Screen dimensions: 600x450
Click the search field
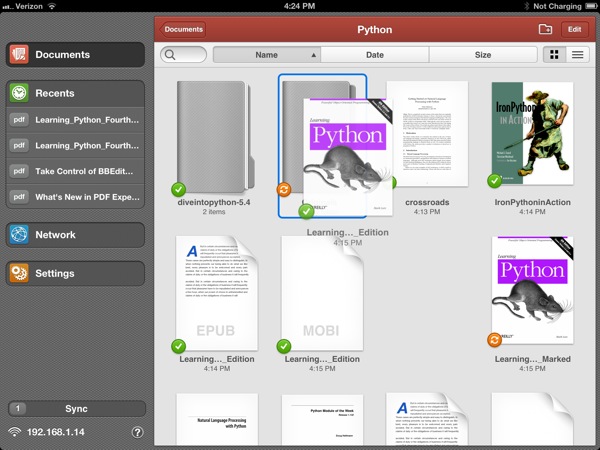pyautogui.click(x=183, y=55)
